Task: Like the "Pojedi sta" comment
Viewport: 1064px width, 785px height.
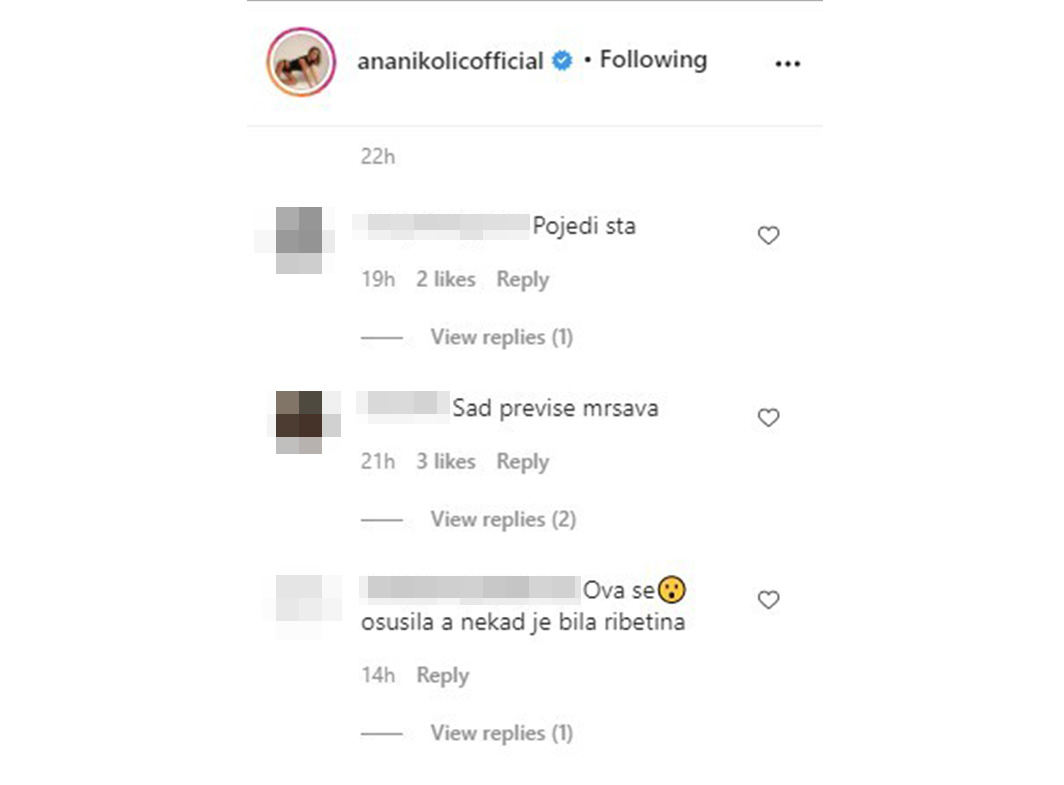Action: (x=768, y=235)
